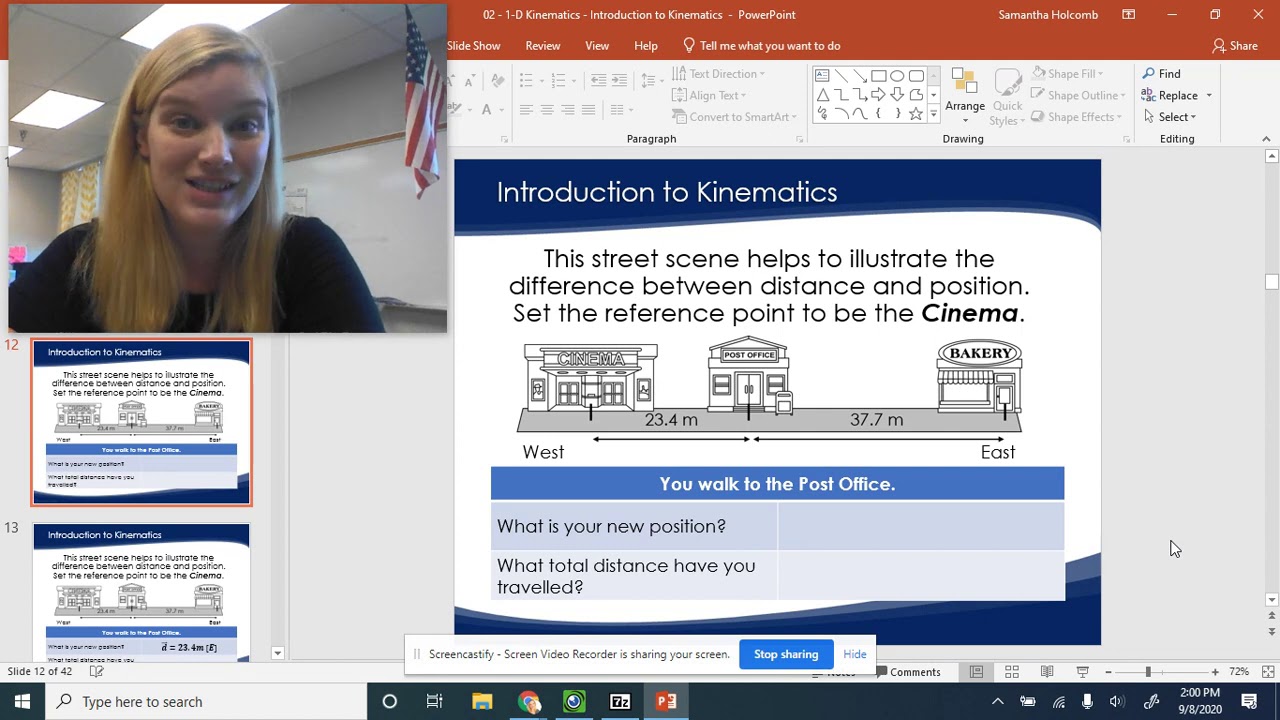This screenshot has height=720, width=1280.
Task: Select the Arc shape
Action: (841, 114)
